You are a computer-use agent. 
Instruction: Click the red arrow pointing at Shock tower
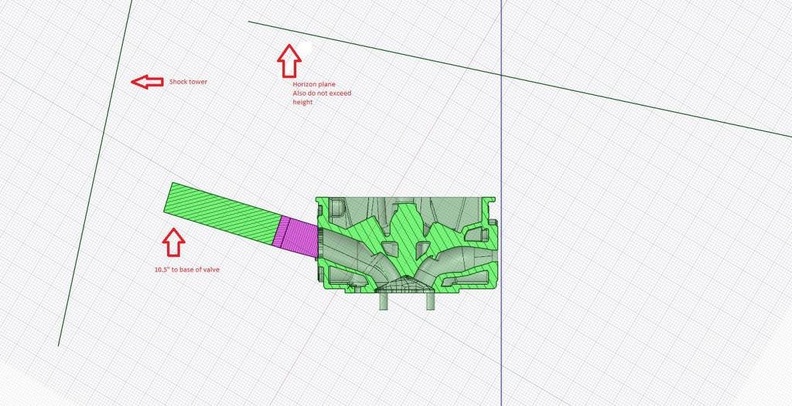tap(147, 82)
